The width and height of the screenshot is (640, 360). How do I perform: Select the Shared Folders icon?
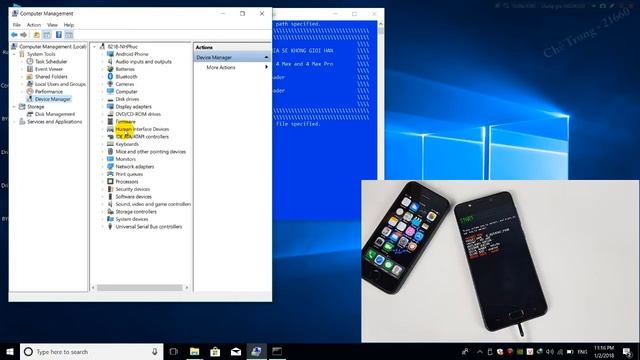[x=30, y=77]
